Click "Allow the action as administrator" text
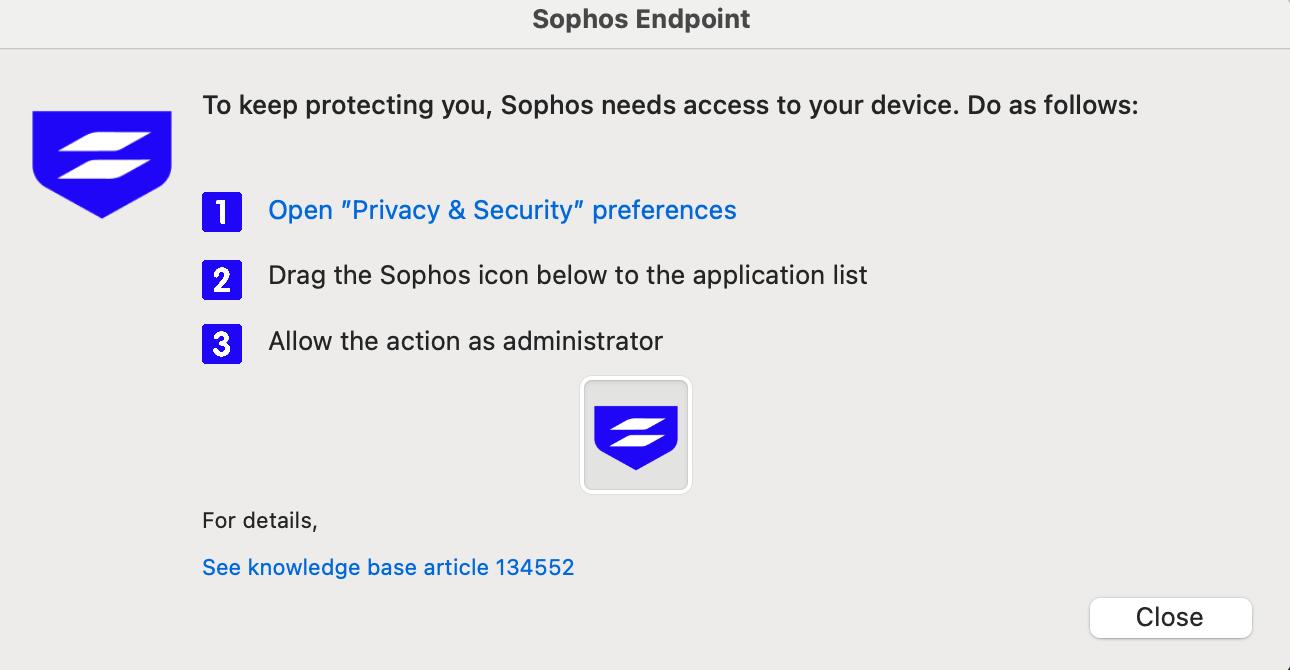The width and height of the screenshot is (1290, 670). (465, 342)
